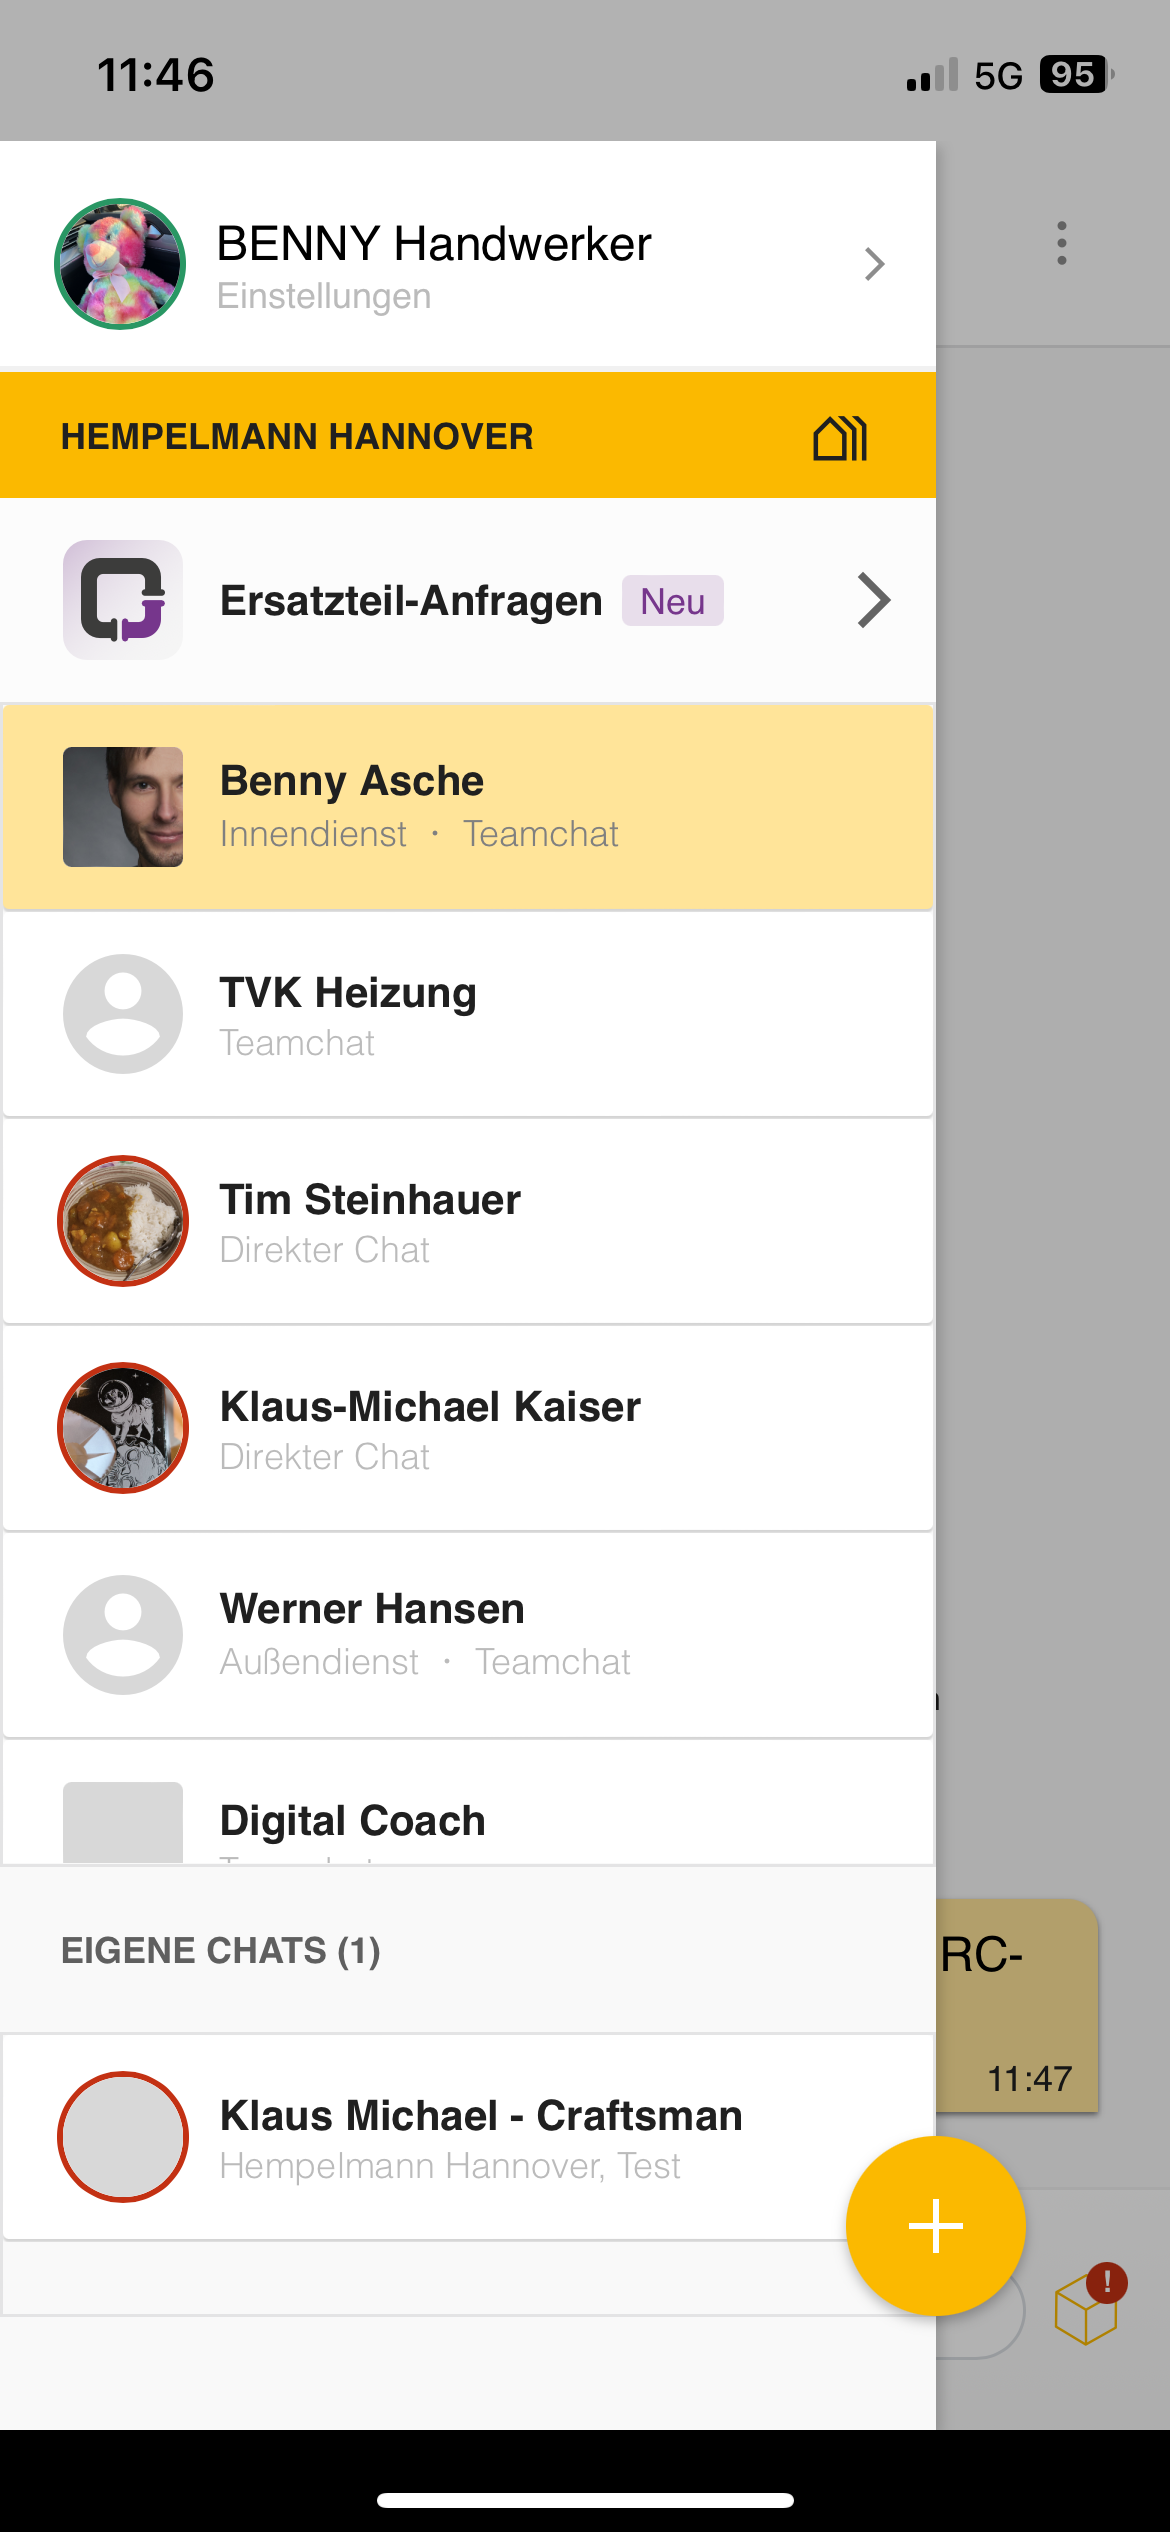
Task: Tap the package box icon with alert badge
Action: [x=1088, y=2306]
